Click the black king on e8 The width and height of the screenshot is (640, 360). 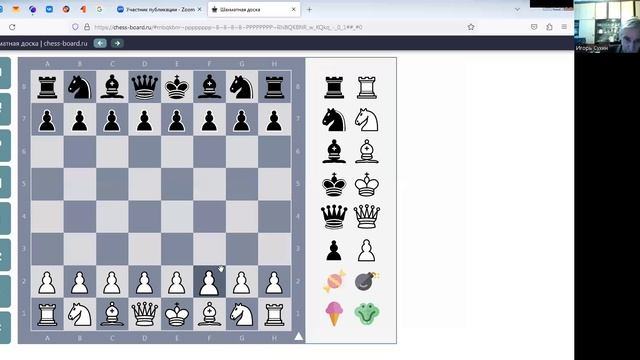click(x=177, y=87)
